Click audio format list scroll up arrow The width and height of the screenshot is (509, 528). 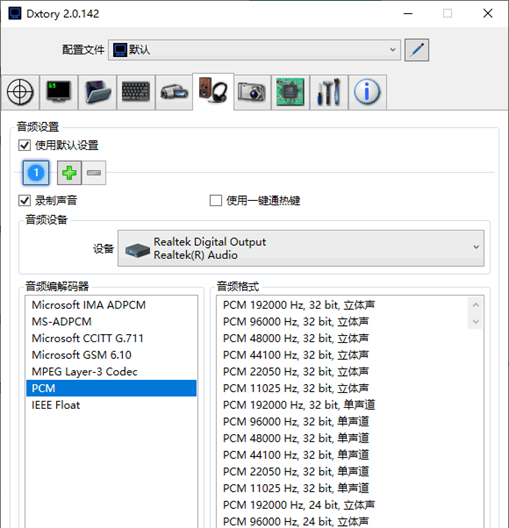tap(476, 305)
